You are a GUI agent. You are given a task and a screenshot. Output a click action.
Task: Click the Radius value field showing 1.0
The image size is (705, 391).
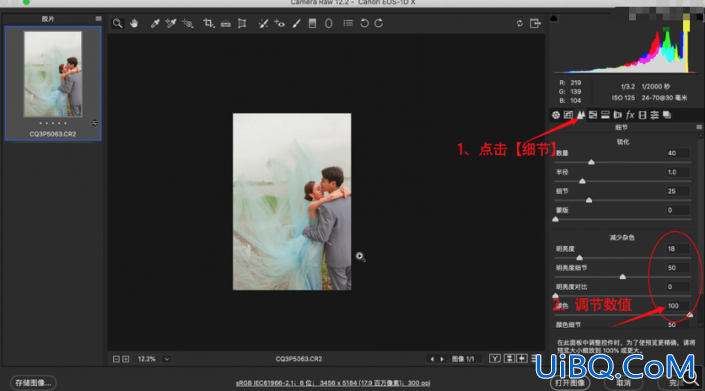678,172
